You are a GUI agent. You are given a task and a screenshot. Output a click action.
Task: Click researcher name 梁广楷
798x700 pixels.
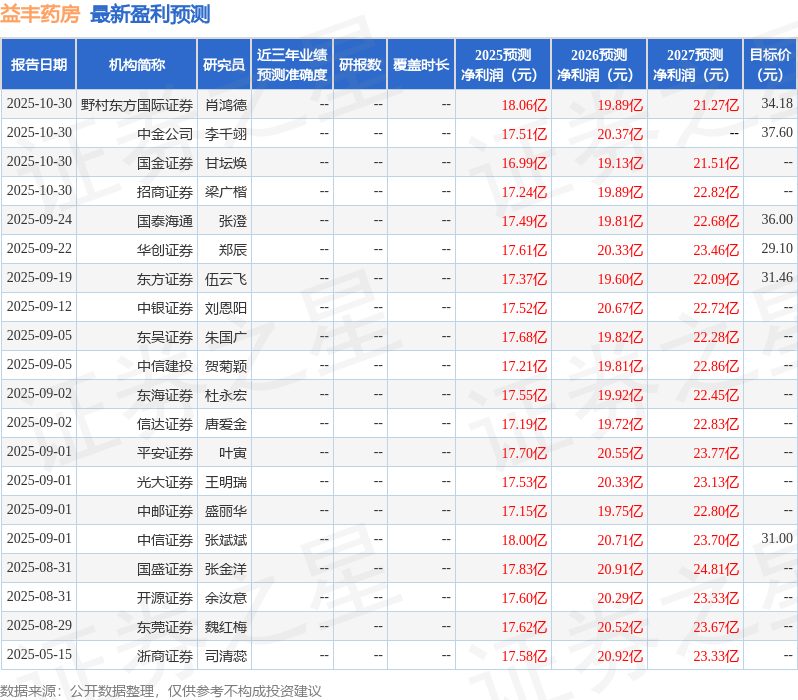[x=226, y=192]
